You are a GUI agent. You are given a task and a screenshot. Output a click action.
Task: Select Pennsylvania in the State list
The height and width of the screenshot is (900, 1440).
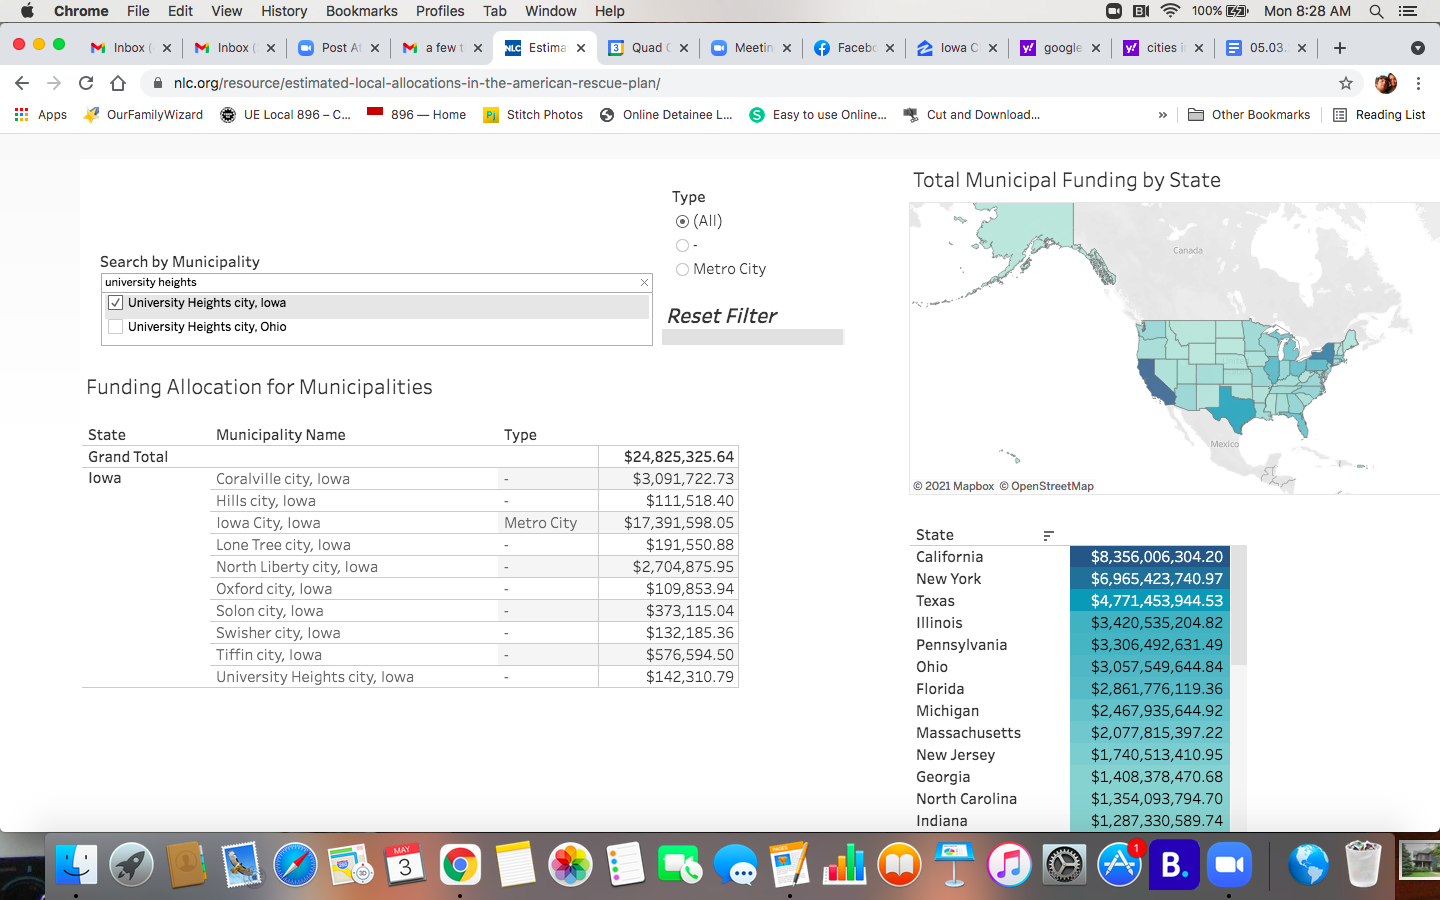[961, 645]
